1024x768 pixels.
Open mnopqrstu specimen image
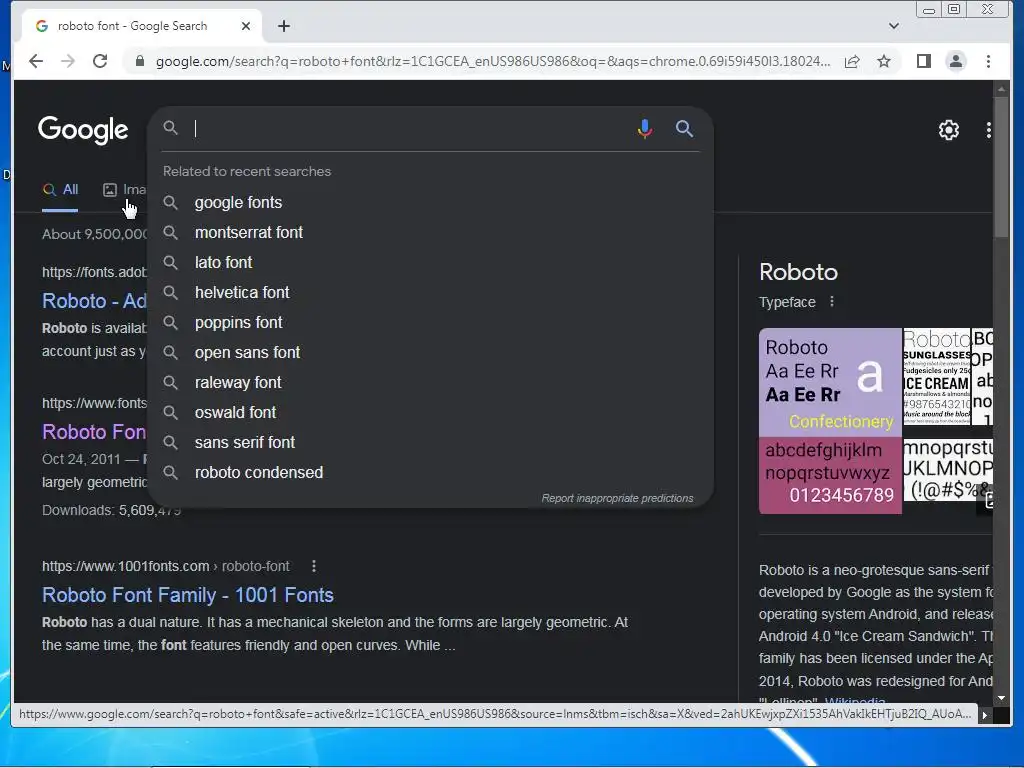point(948,470)
